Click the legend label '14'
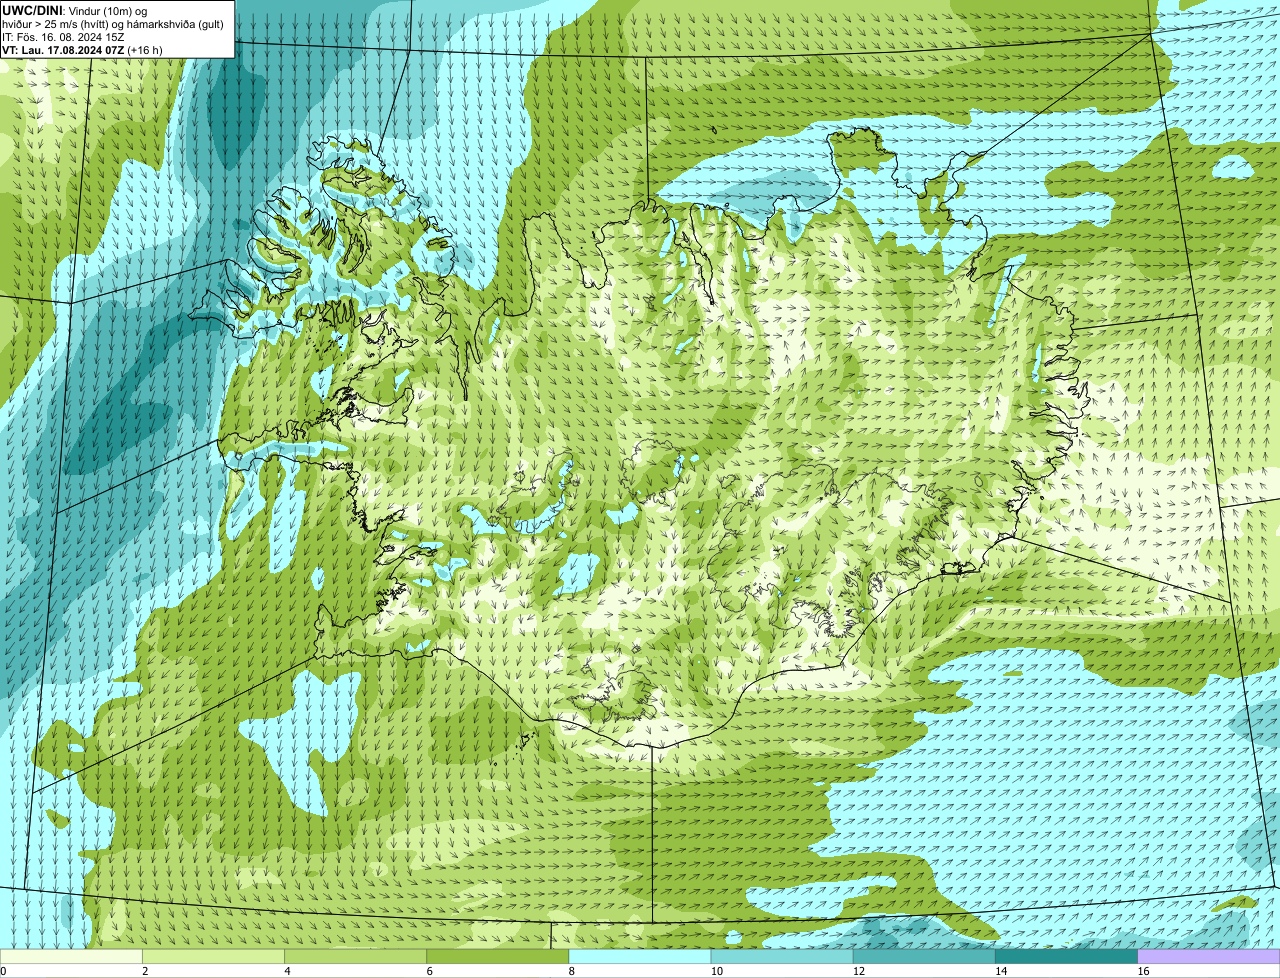The width and height of the screenshot is (1280, 978). click(1001, 971)
